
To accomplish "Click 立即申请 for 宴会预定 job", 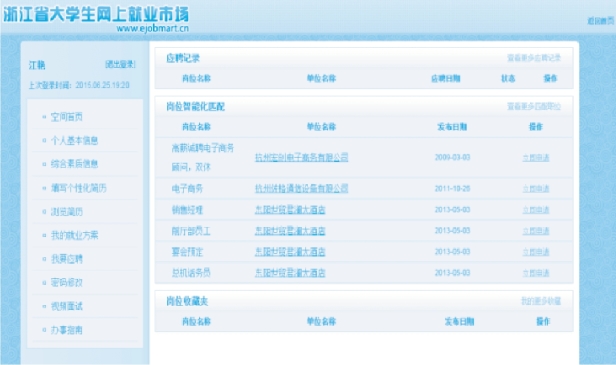I will point(536,252).
